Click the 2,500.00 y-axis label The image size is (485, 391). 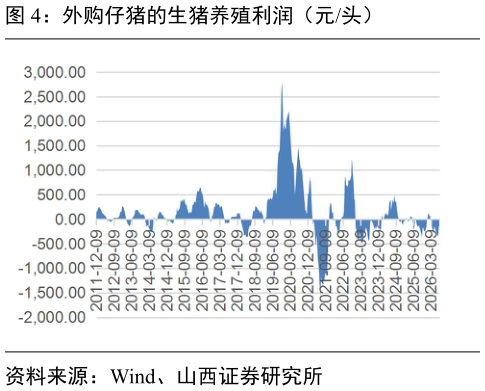pyautogui.click(x=55, y=97)
